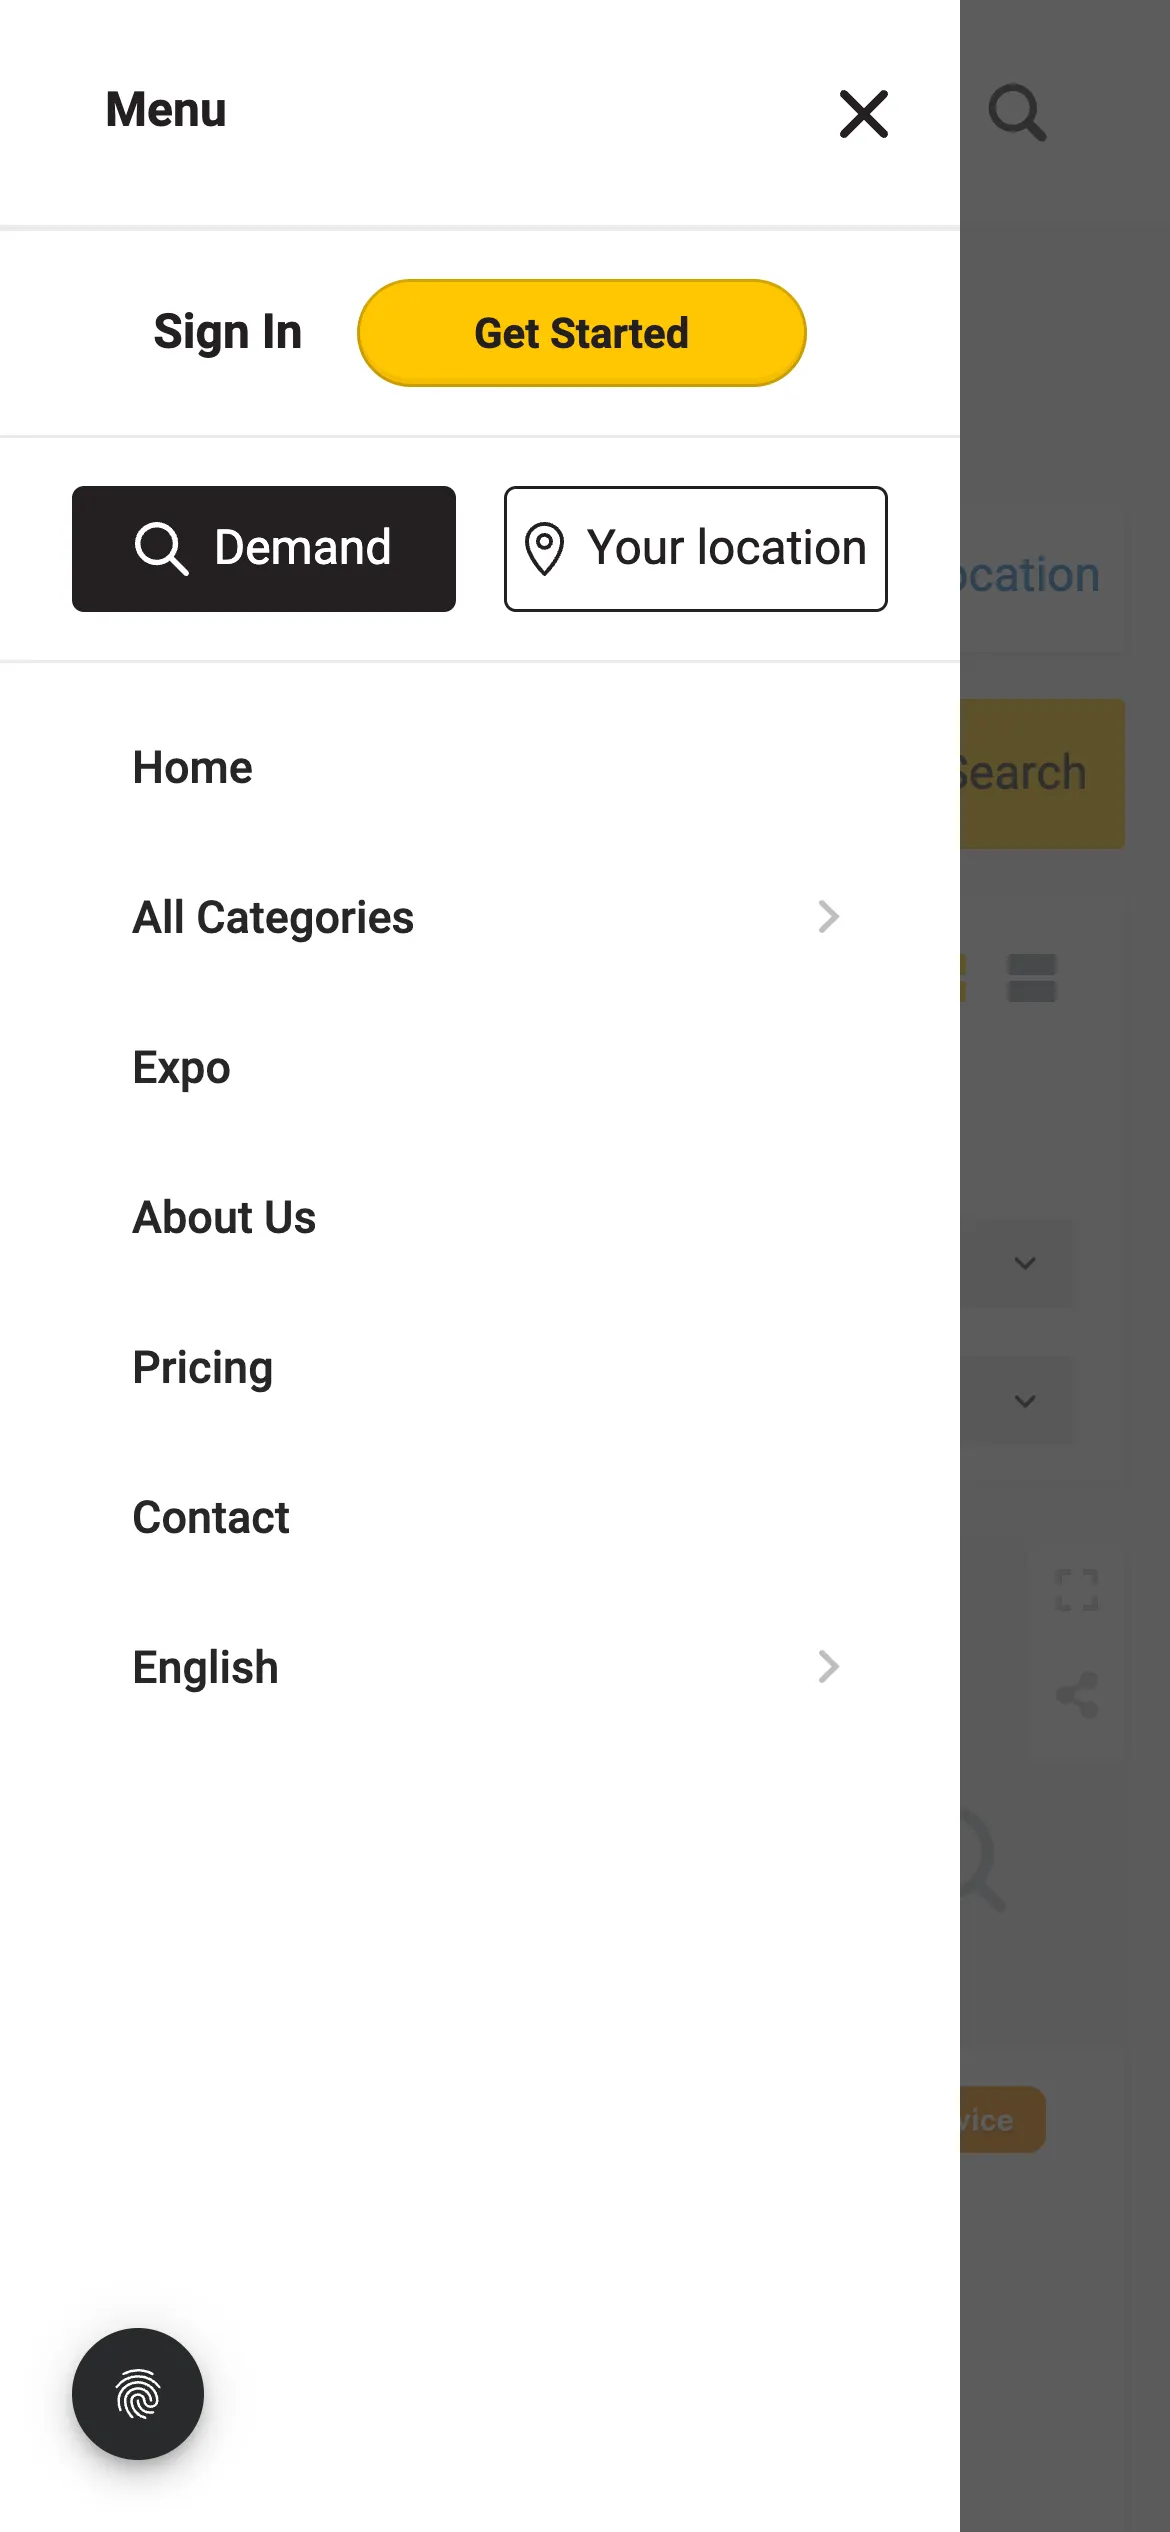Open the upper dimmed dropdown chevron

[1025, 1263]
